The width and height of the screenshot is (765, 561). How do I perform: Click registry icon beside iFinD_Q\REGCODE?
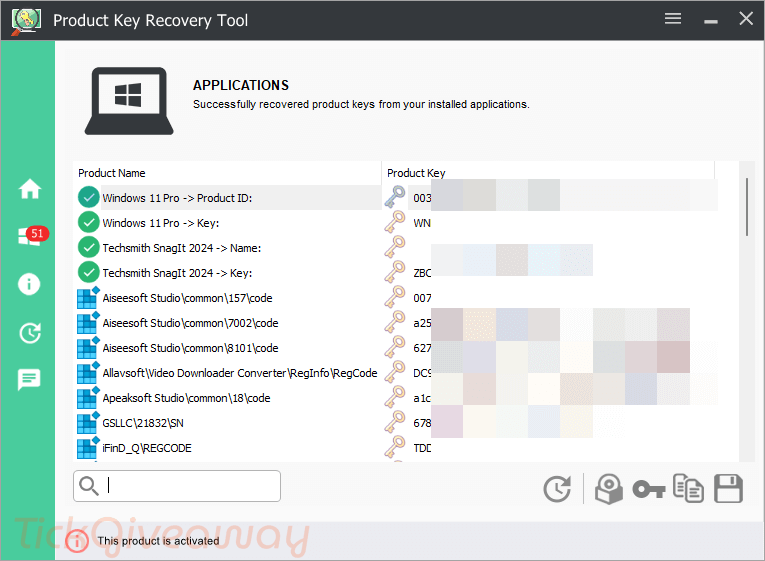tap(88, 448)
